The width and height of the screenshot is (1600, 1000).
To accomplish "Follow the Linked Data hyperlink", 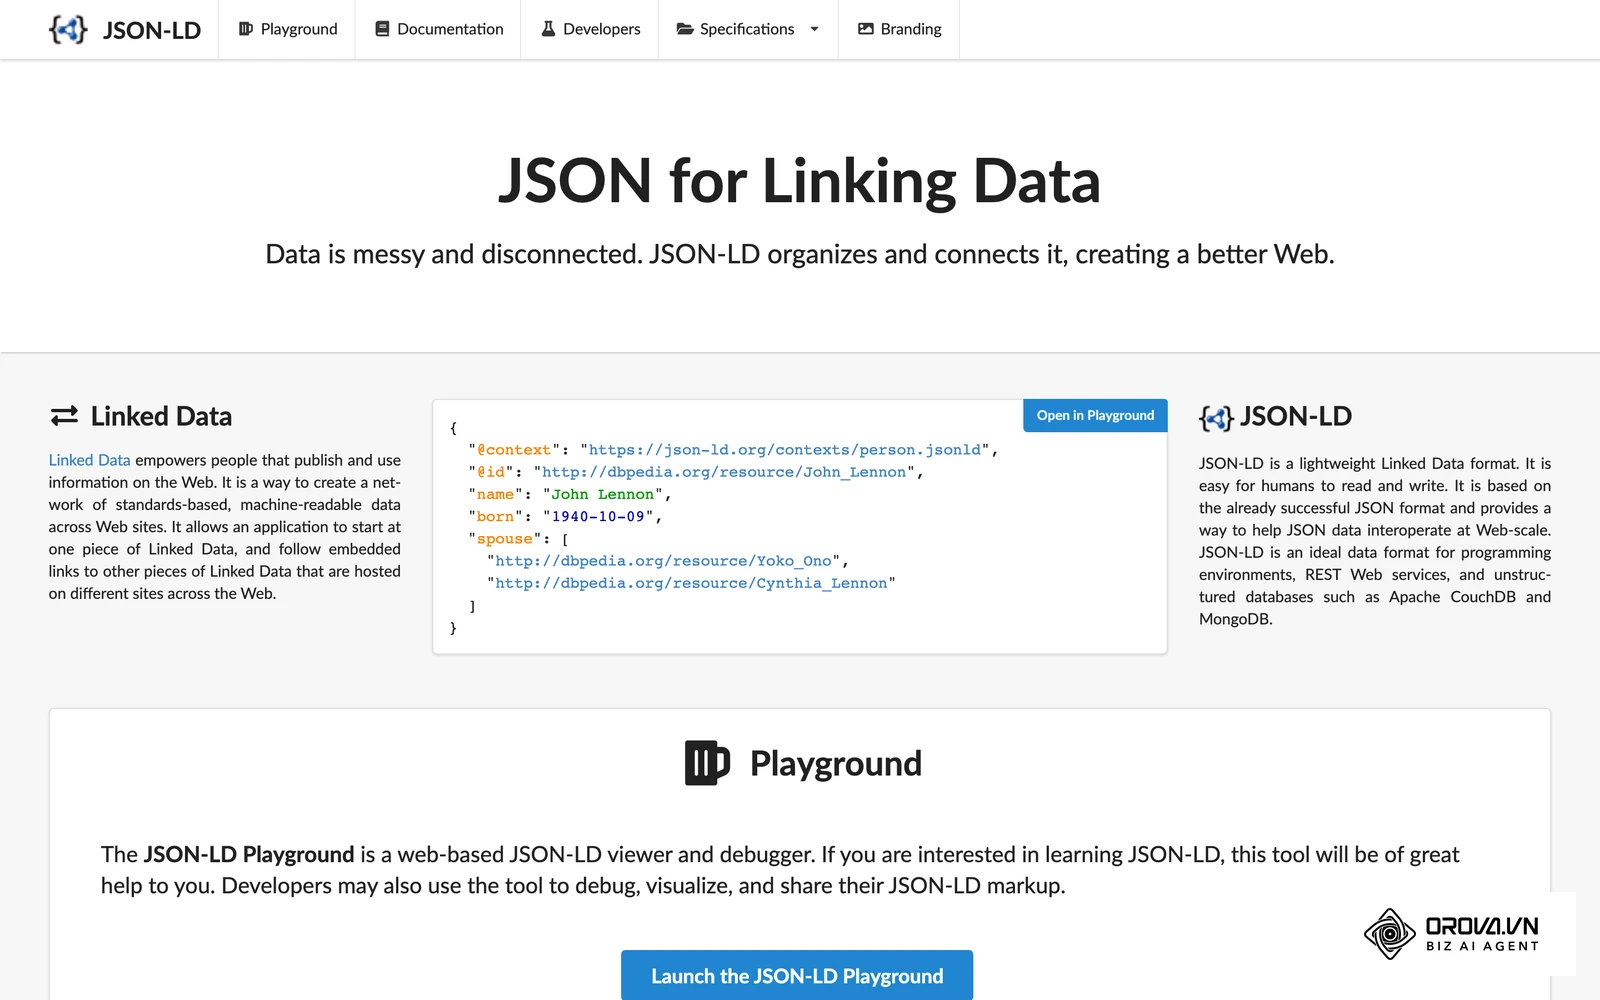I will (89, 460).
